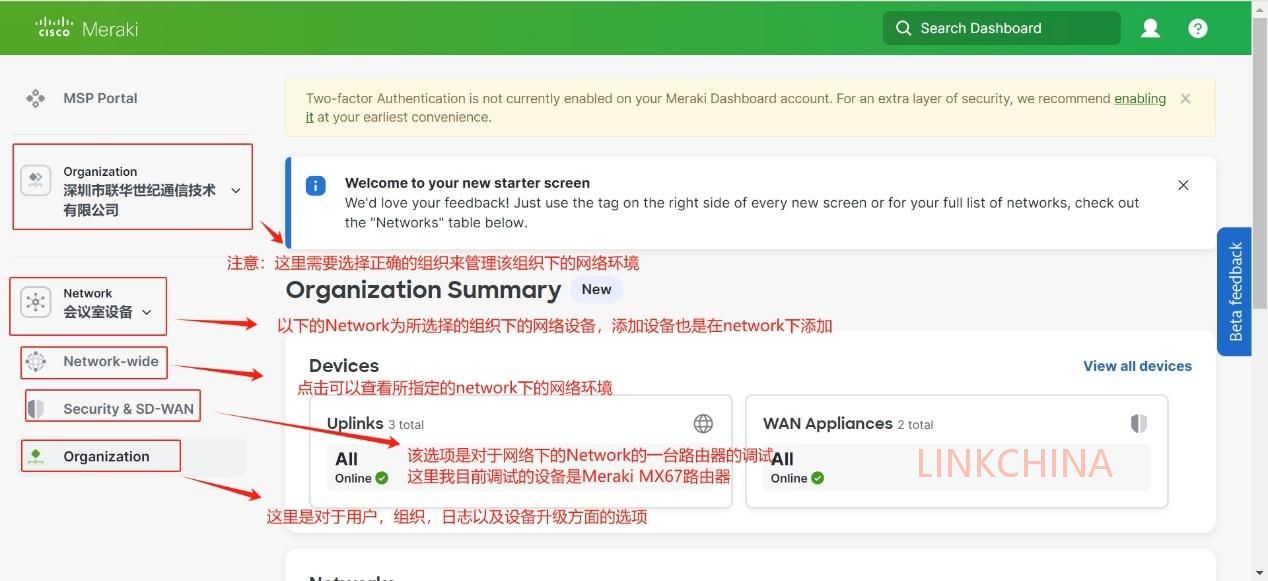The height and width of the screenshot is (581, 1268).
Task: Close the welcome starter screen banner
Action: tap(1183, 185)
